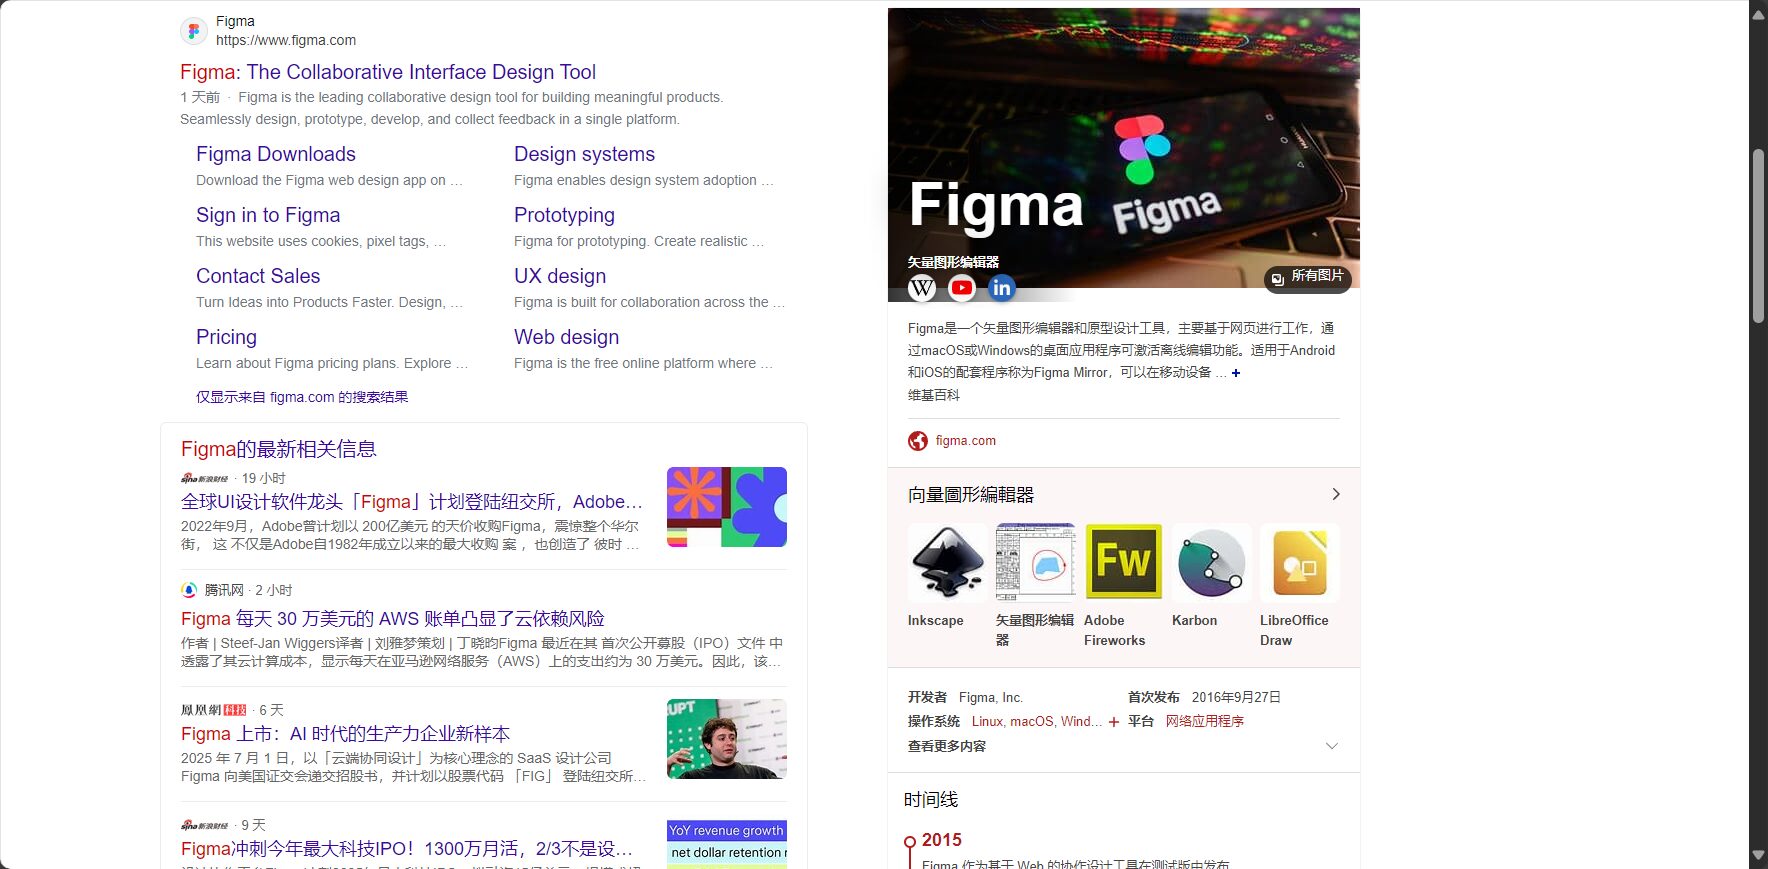This screenshot has width=1768, height=869.
Task: Open the LinkedIn icon in Figma panel
Action: point(1002,288)
